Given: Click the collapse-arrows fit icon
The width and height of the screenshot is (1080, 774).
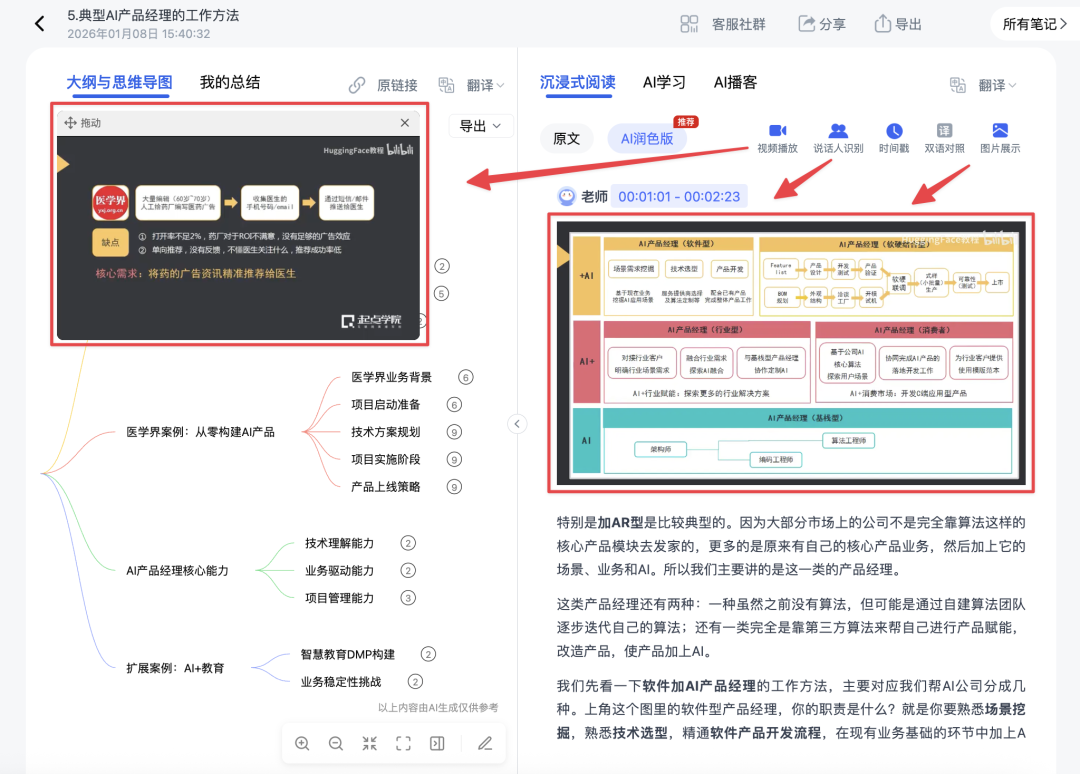Looking at the screenshot, I should 370,744.
